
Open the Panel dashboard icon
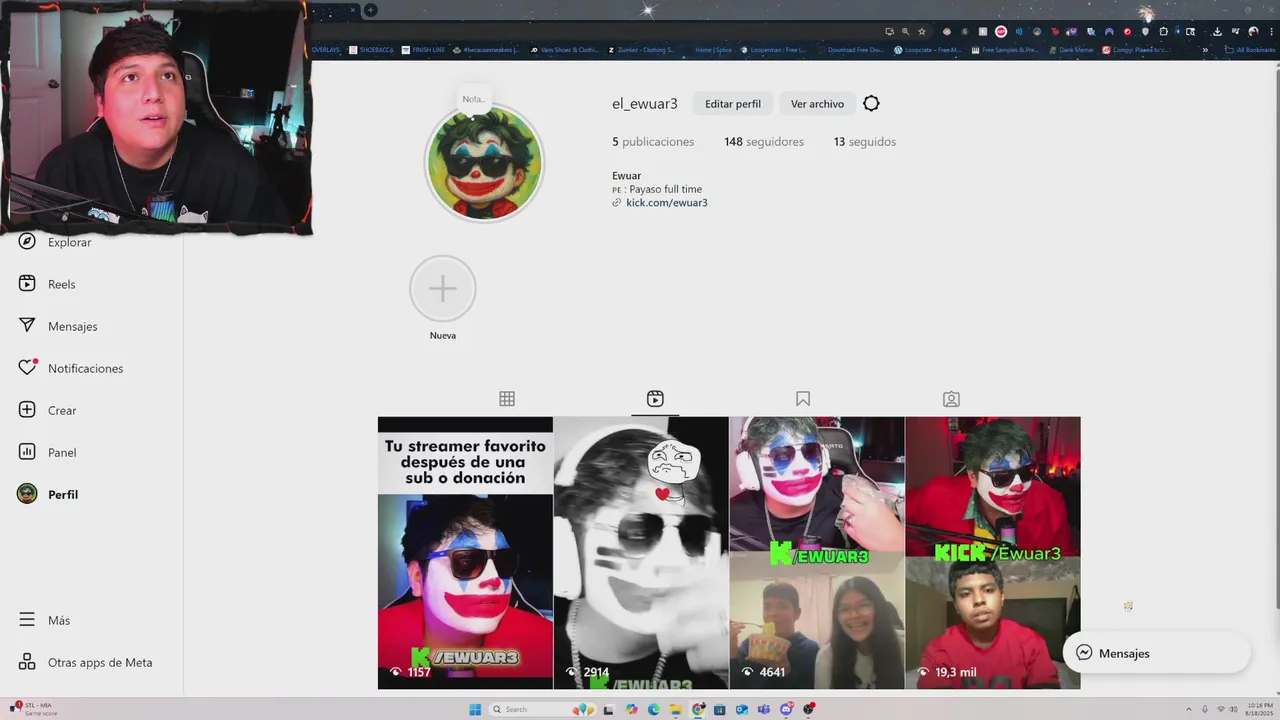point(27,452)
